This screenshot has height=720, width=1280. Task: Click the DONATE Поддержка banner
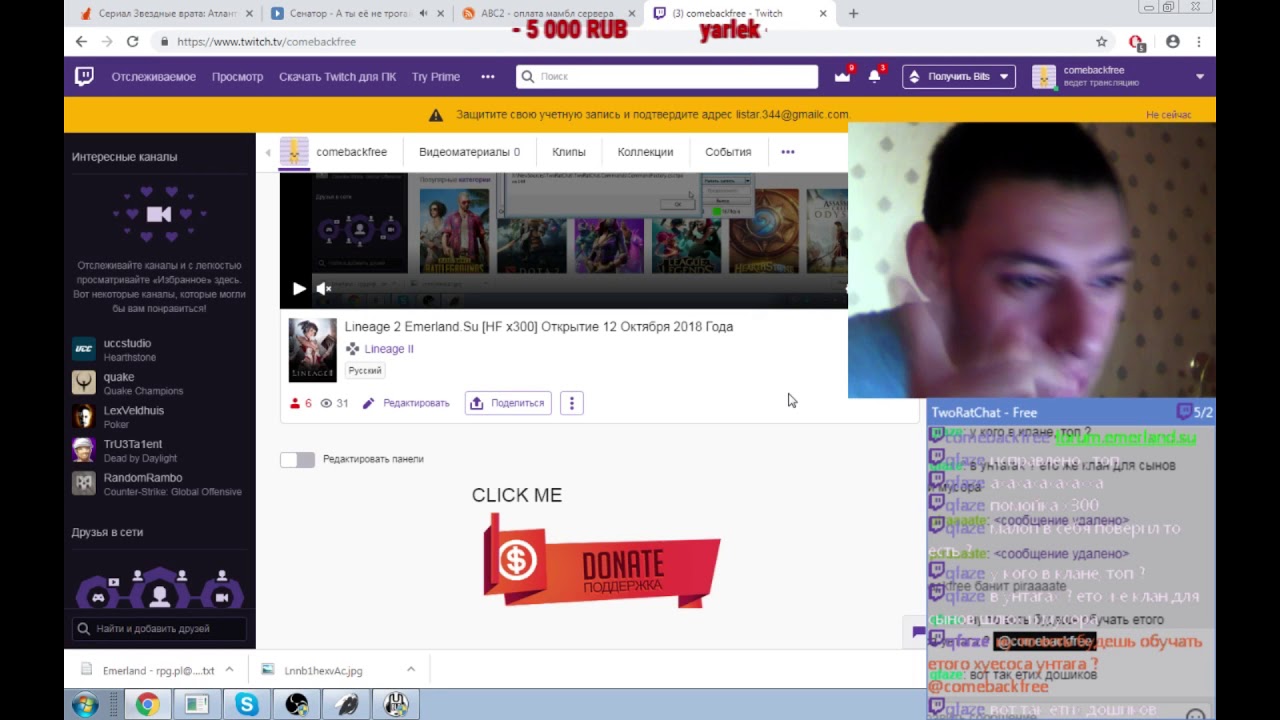pyautogui.click(x=601, y=560)
